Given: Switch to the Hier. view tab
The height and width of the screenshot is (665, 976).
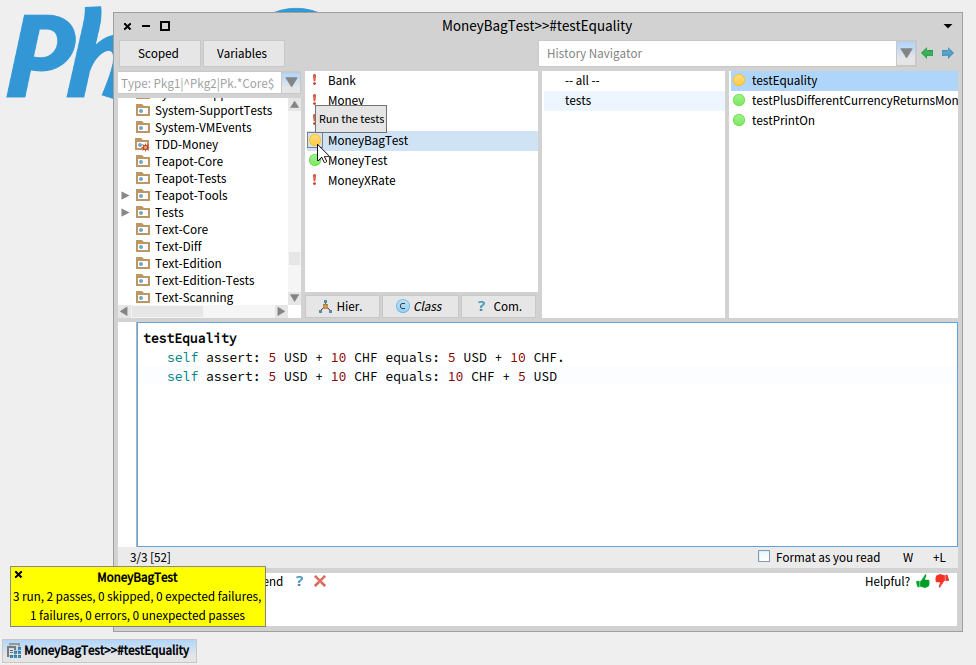Looking at the screenshot, I should click(x=342, y=306).
